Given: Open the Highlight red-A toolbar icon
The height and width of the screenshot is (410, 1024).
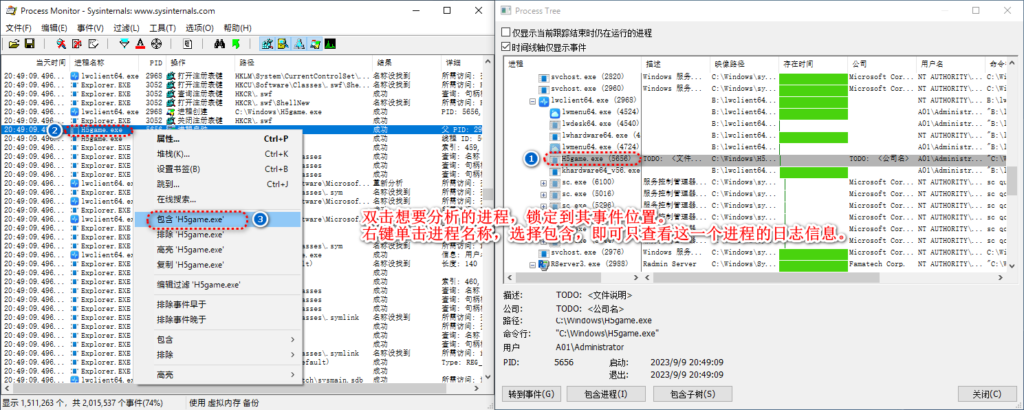Looking at the screenshot, I should tap(140, 44).
